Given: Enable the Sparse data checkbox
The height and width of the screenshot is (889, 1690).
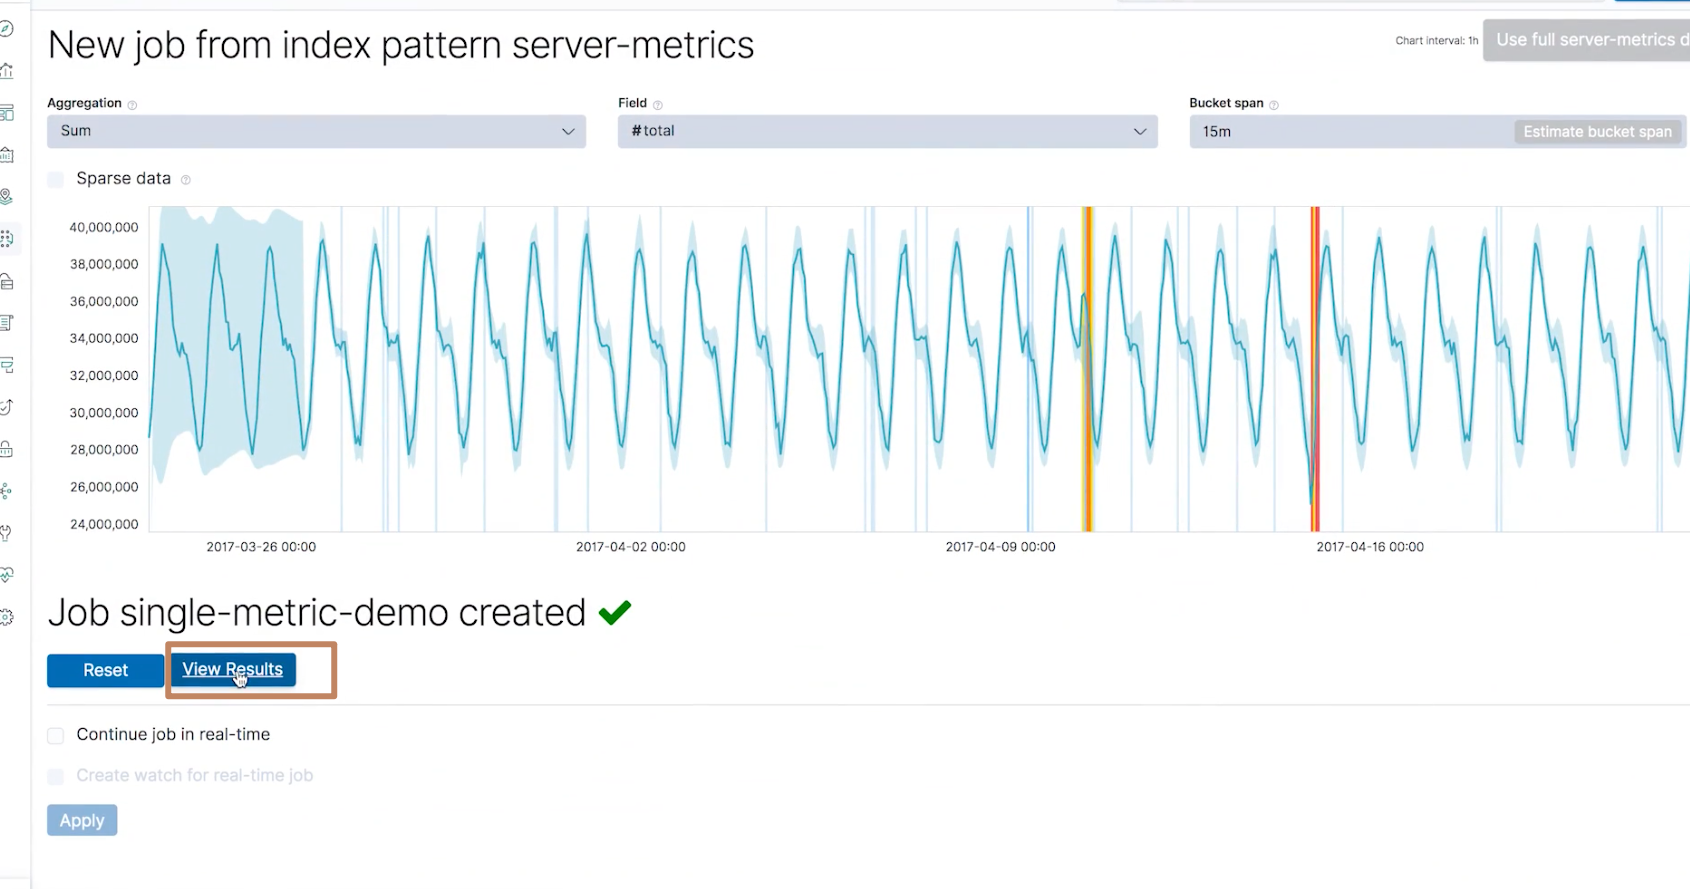Looking at the screenshot, I should (56, 179).
